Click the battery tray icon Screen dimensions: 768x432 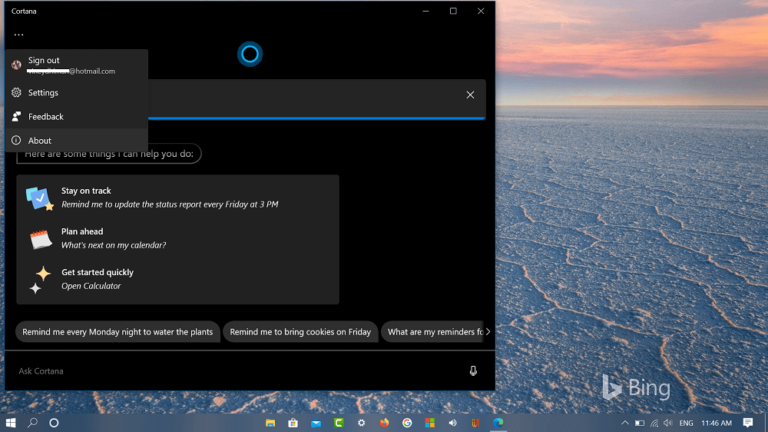tap(640, 423)
